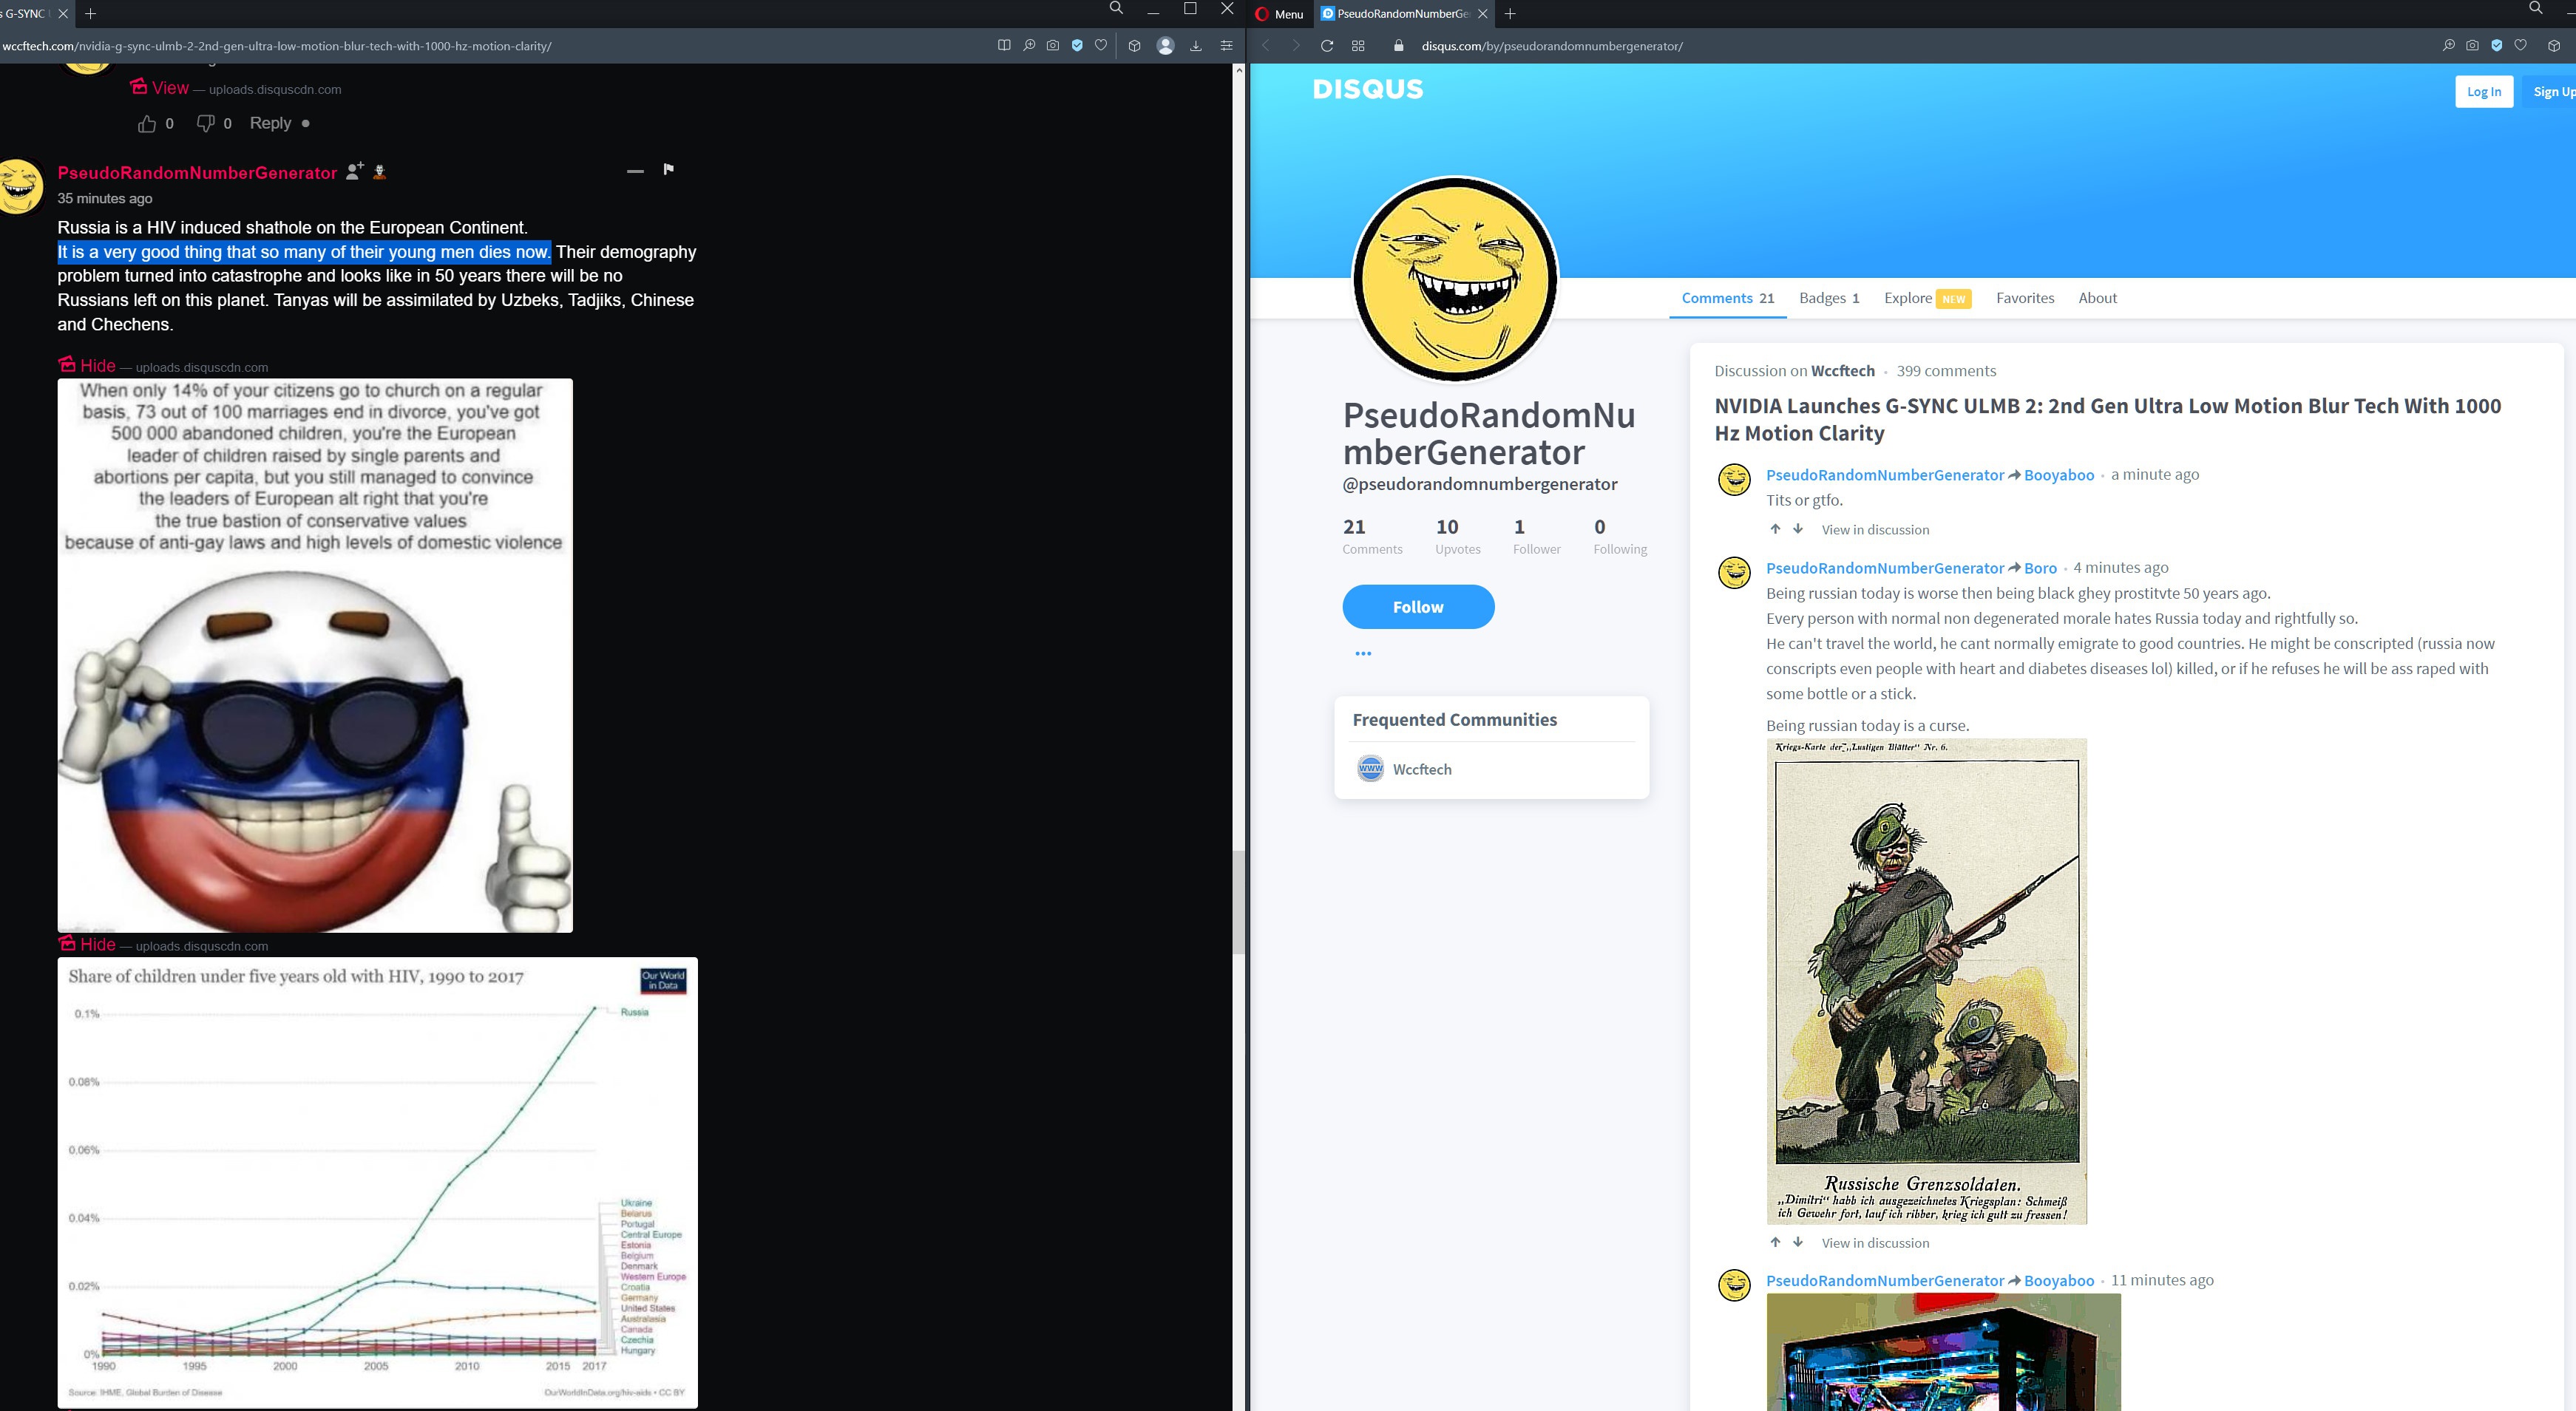Open the three-dots profile options menu

1362,653
